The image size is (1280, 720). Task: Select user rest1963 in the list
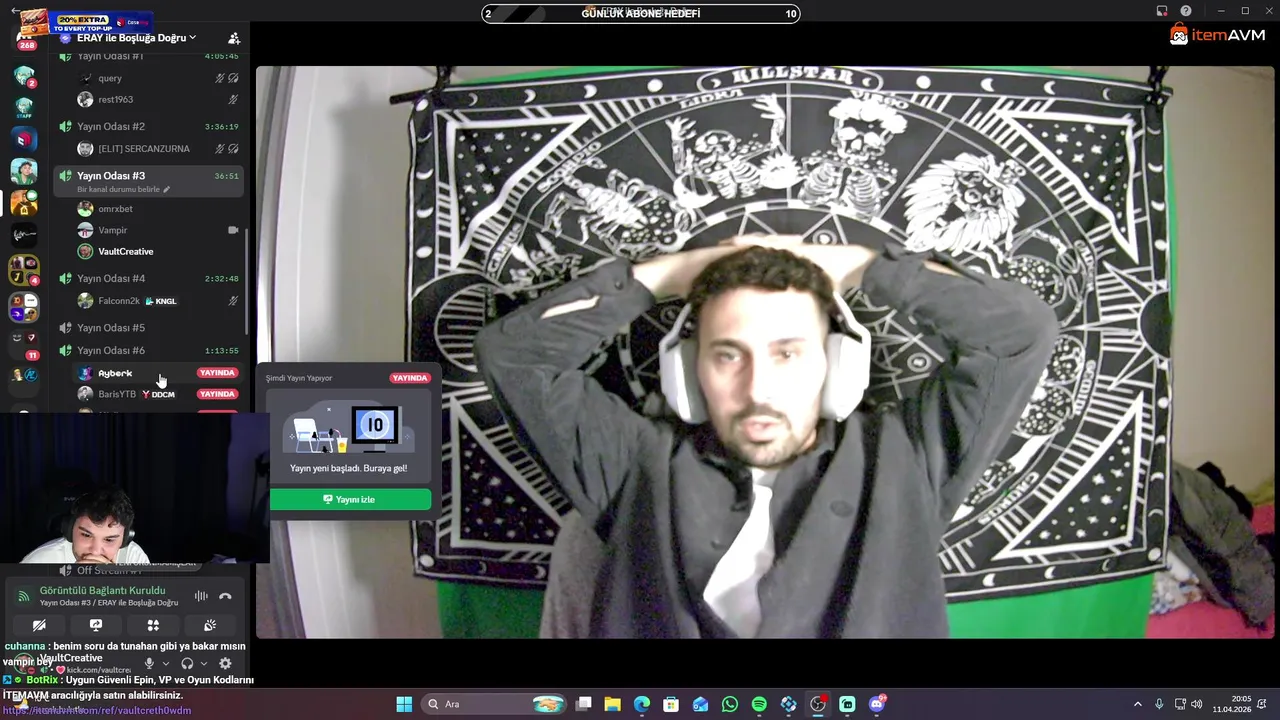pyautogui.click(x=157, y=99)
